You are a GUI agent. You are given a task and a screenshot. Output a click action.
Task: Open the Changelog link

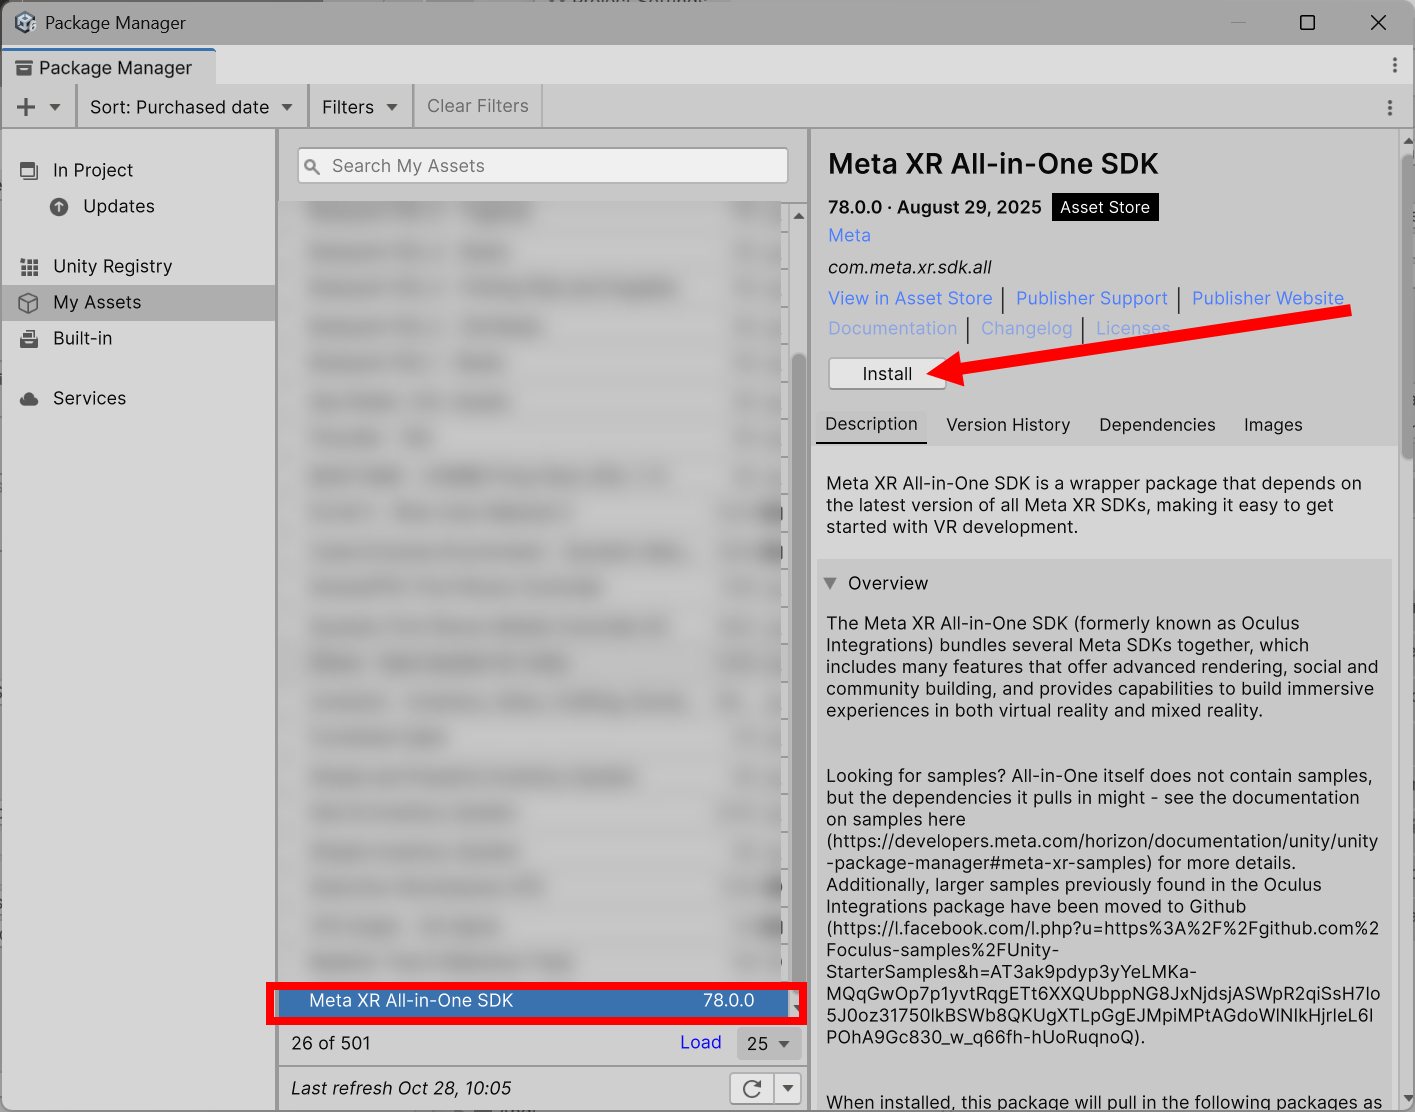[x=1026, y=328]
